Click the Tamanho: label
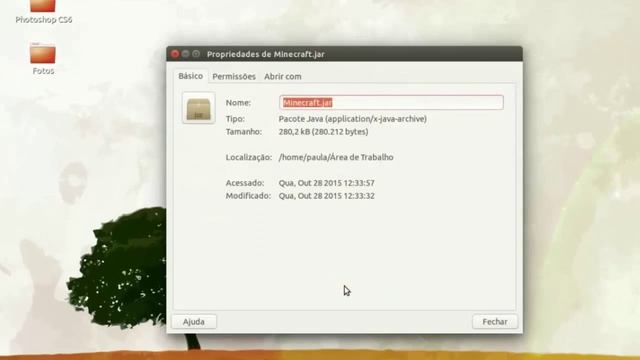The width and height of the screenshot is (640, 360). click(x=244, y=132)
